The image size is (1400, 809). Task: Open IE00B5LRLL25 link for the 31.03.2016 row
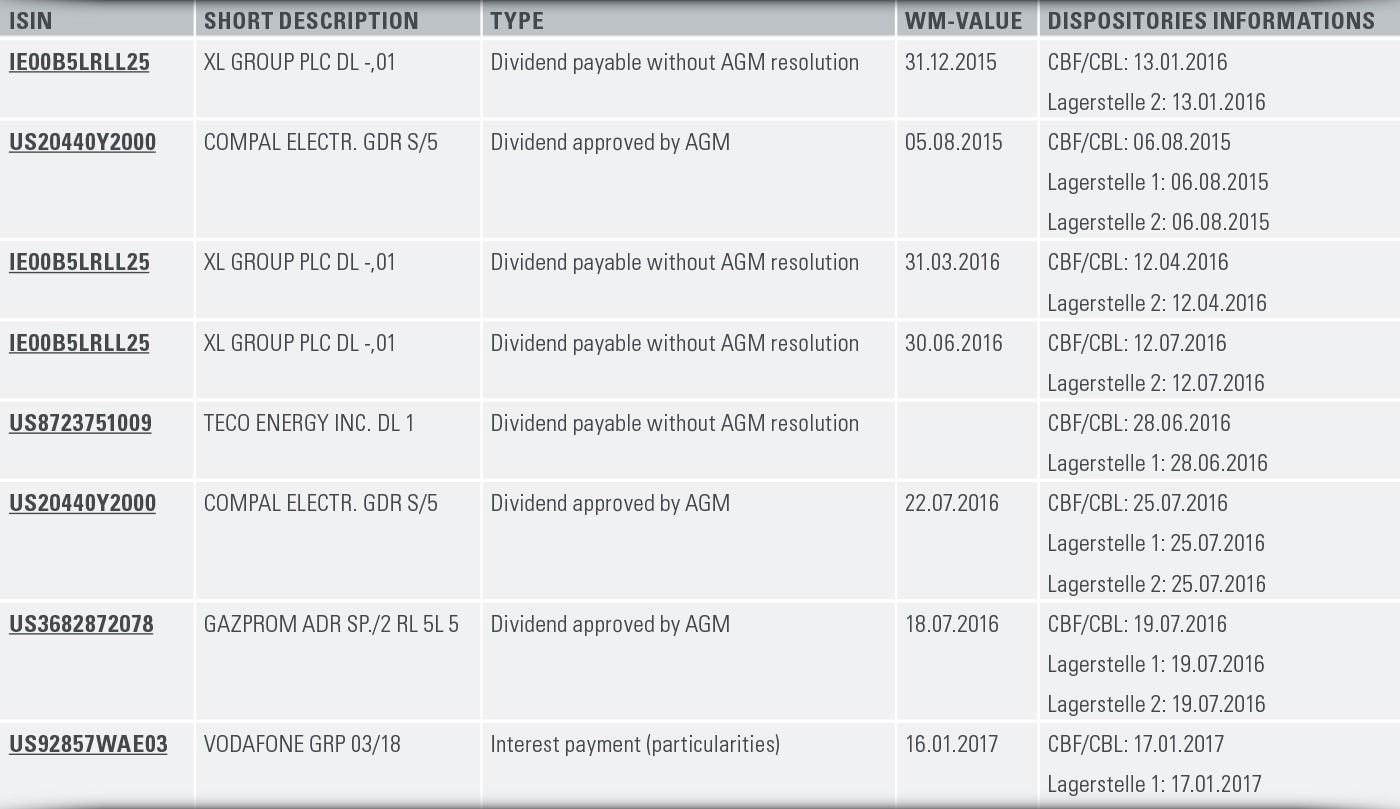pos(79,262)
